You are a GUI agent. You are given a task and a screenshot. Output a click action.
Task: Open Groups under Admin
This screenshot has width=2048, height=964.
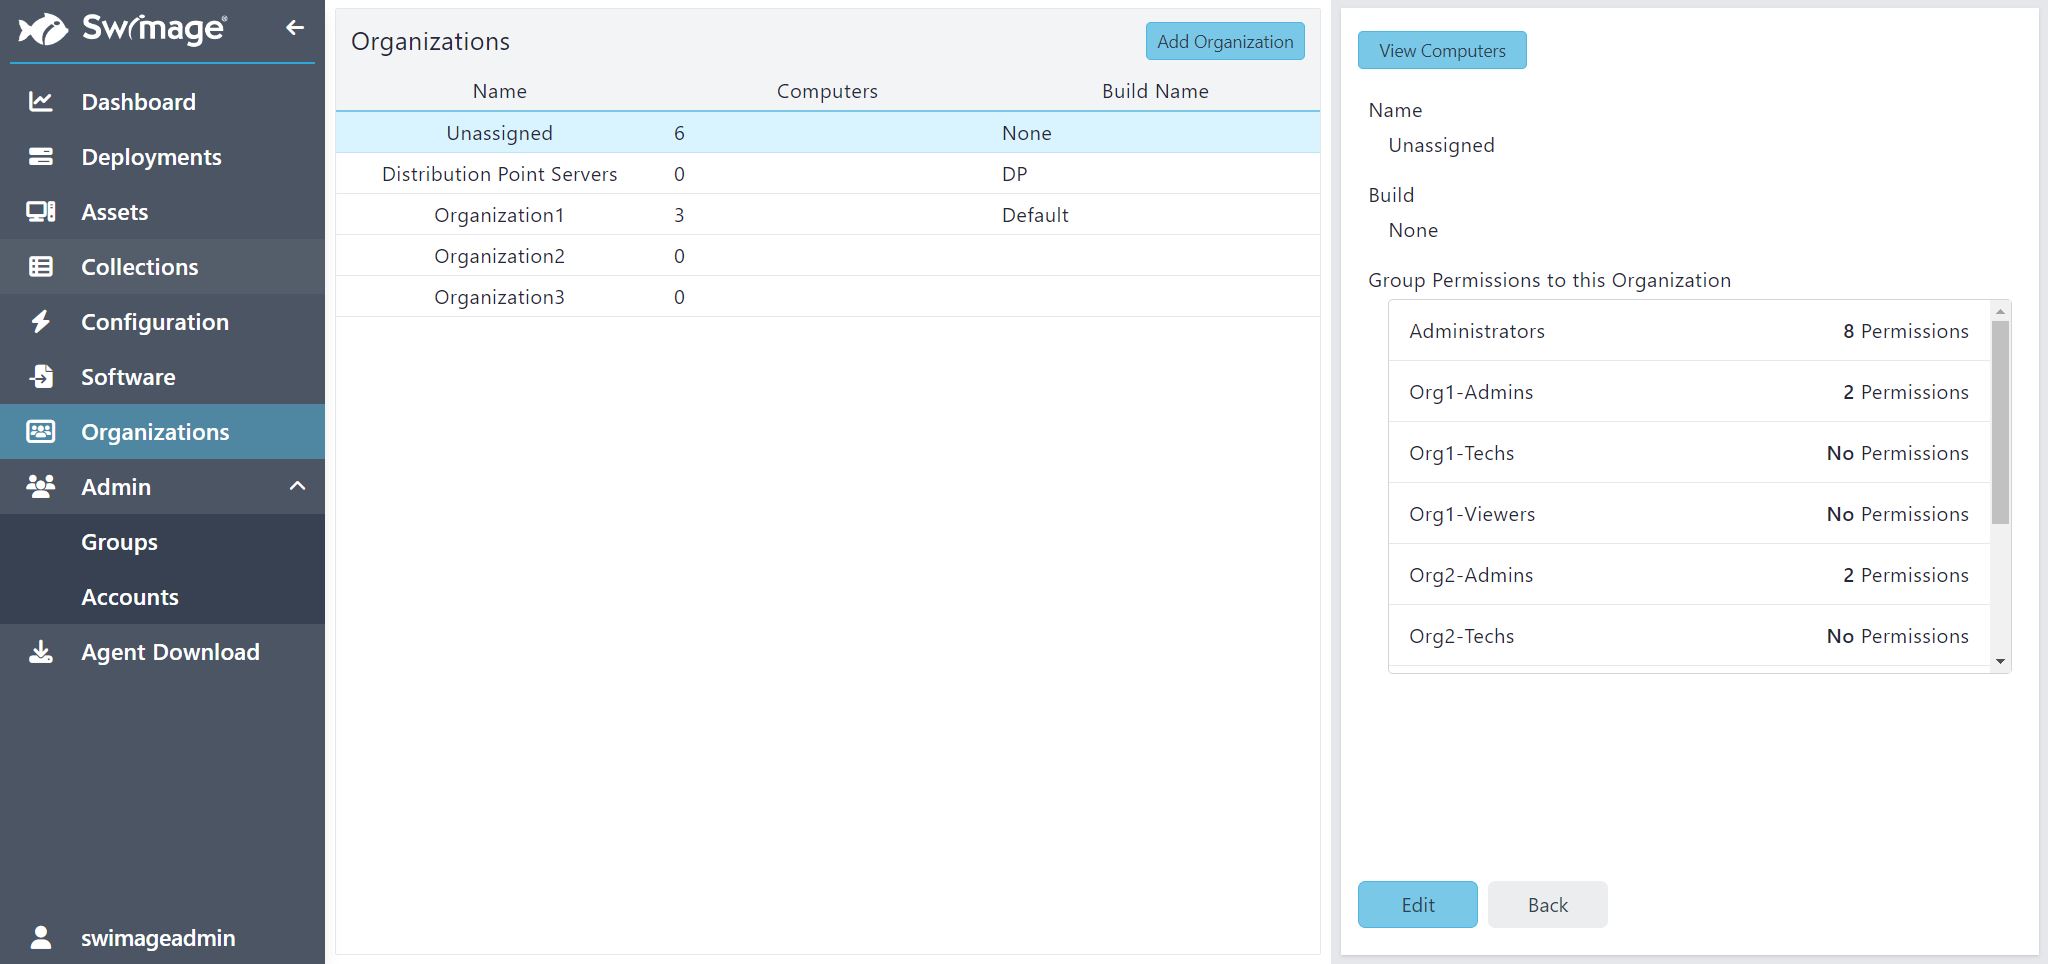162,541
